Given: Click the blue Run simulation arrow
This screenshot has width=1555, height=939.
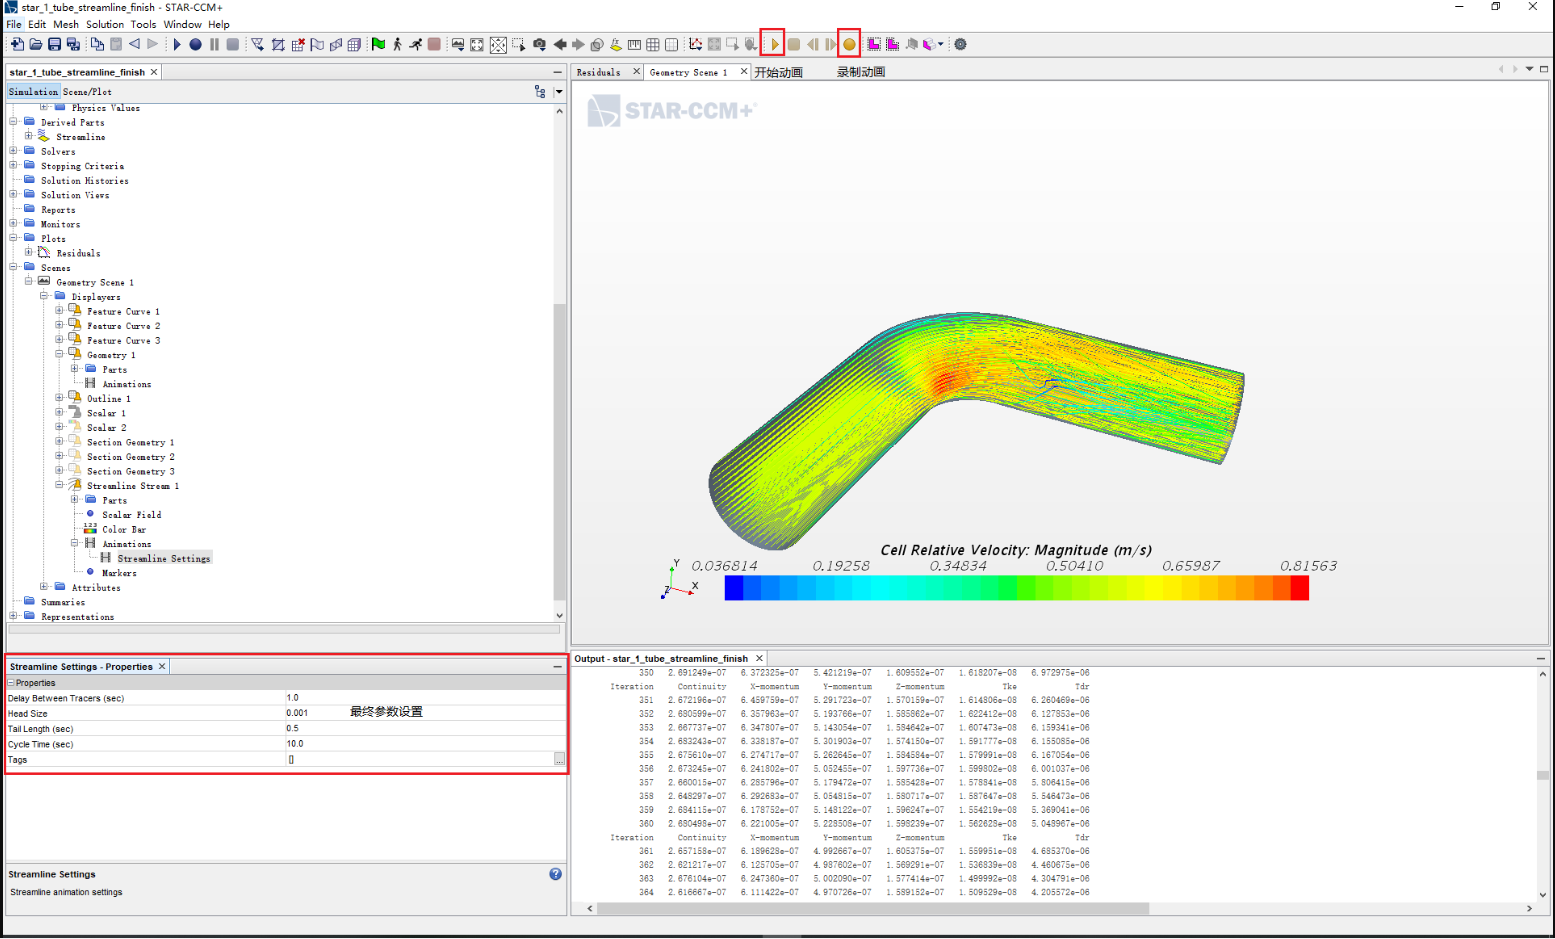Looking at the screenshot, I should (177, 44).
